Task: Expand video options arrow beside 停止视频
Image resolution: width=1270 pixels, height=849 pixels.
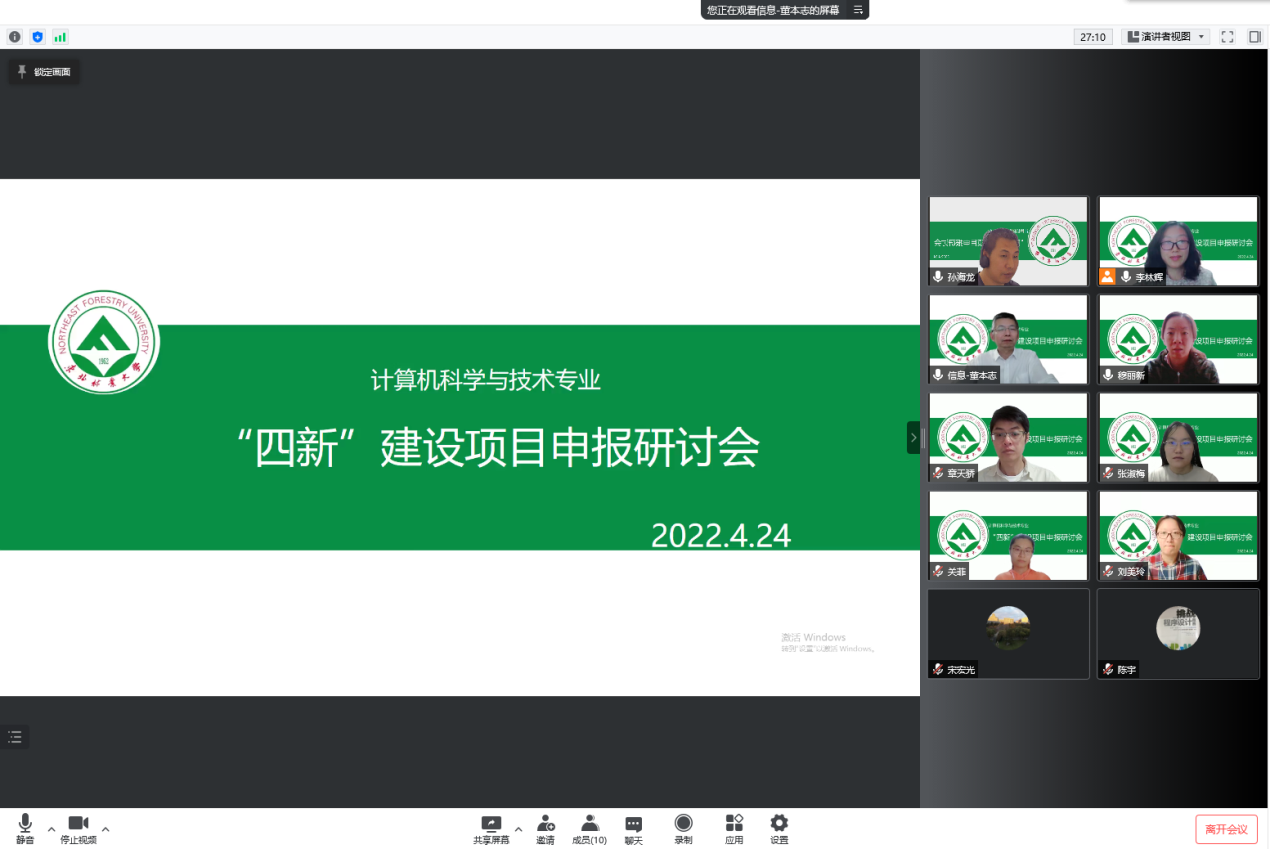Action: (106, 829)
